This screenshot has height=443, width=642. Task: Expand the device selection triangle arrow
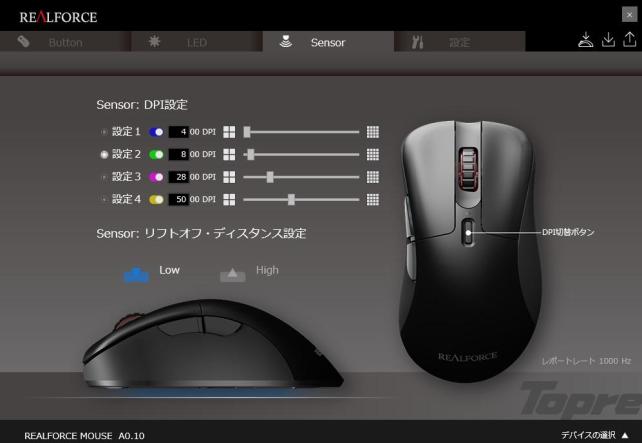point(625,435)
